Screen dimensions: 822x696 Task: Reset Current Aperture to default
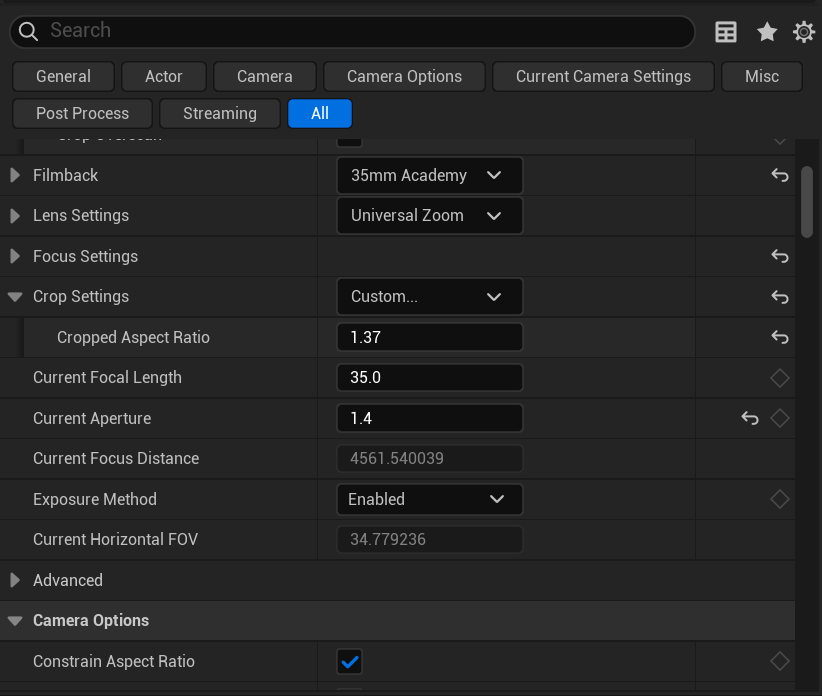pyautogui.click(x=750, y=418)
